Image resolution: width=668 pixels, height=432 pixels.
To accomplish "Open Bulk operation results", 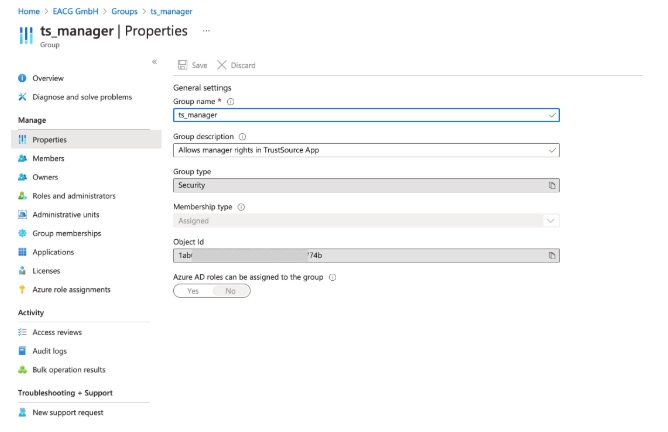I will tap(69, 370).
